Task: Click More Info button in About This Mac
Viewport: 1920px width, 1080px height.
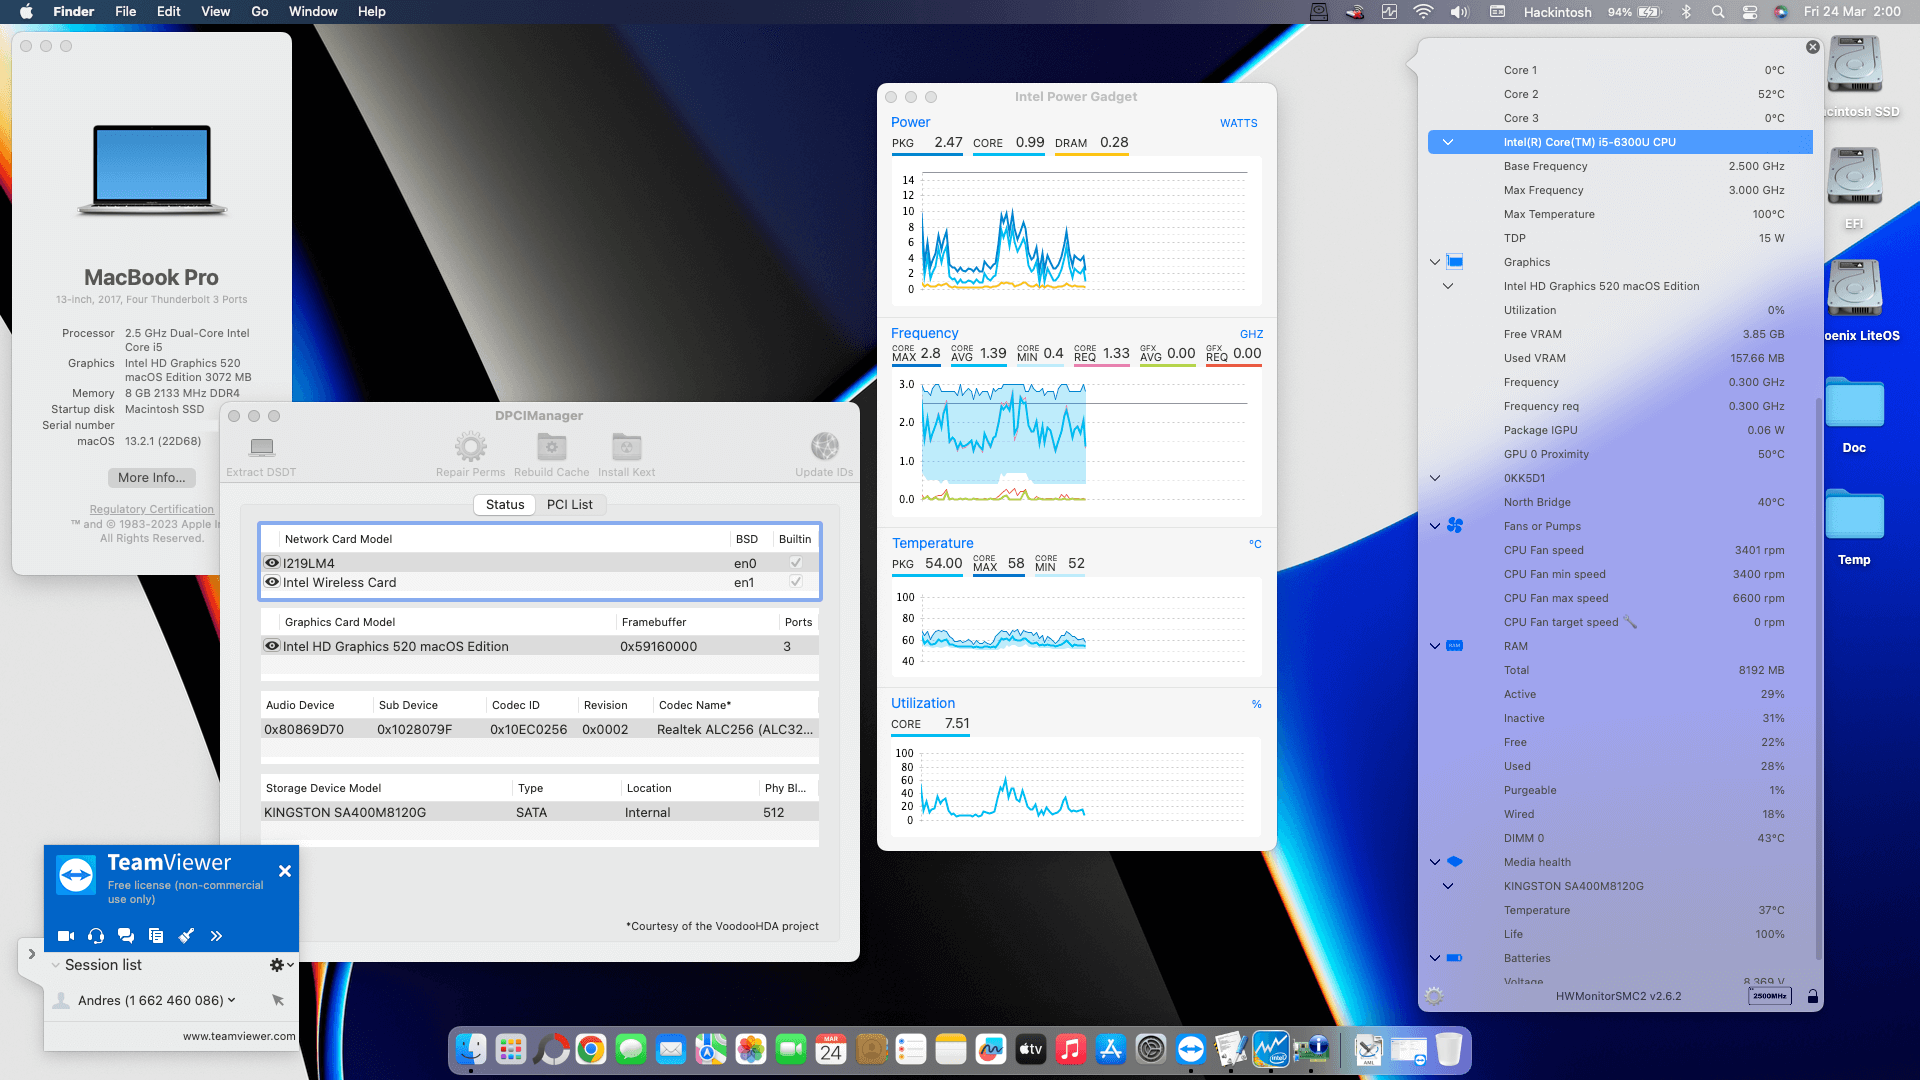Action: click(152, 478)
